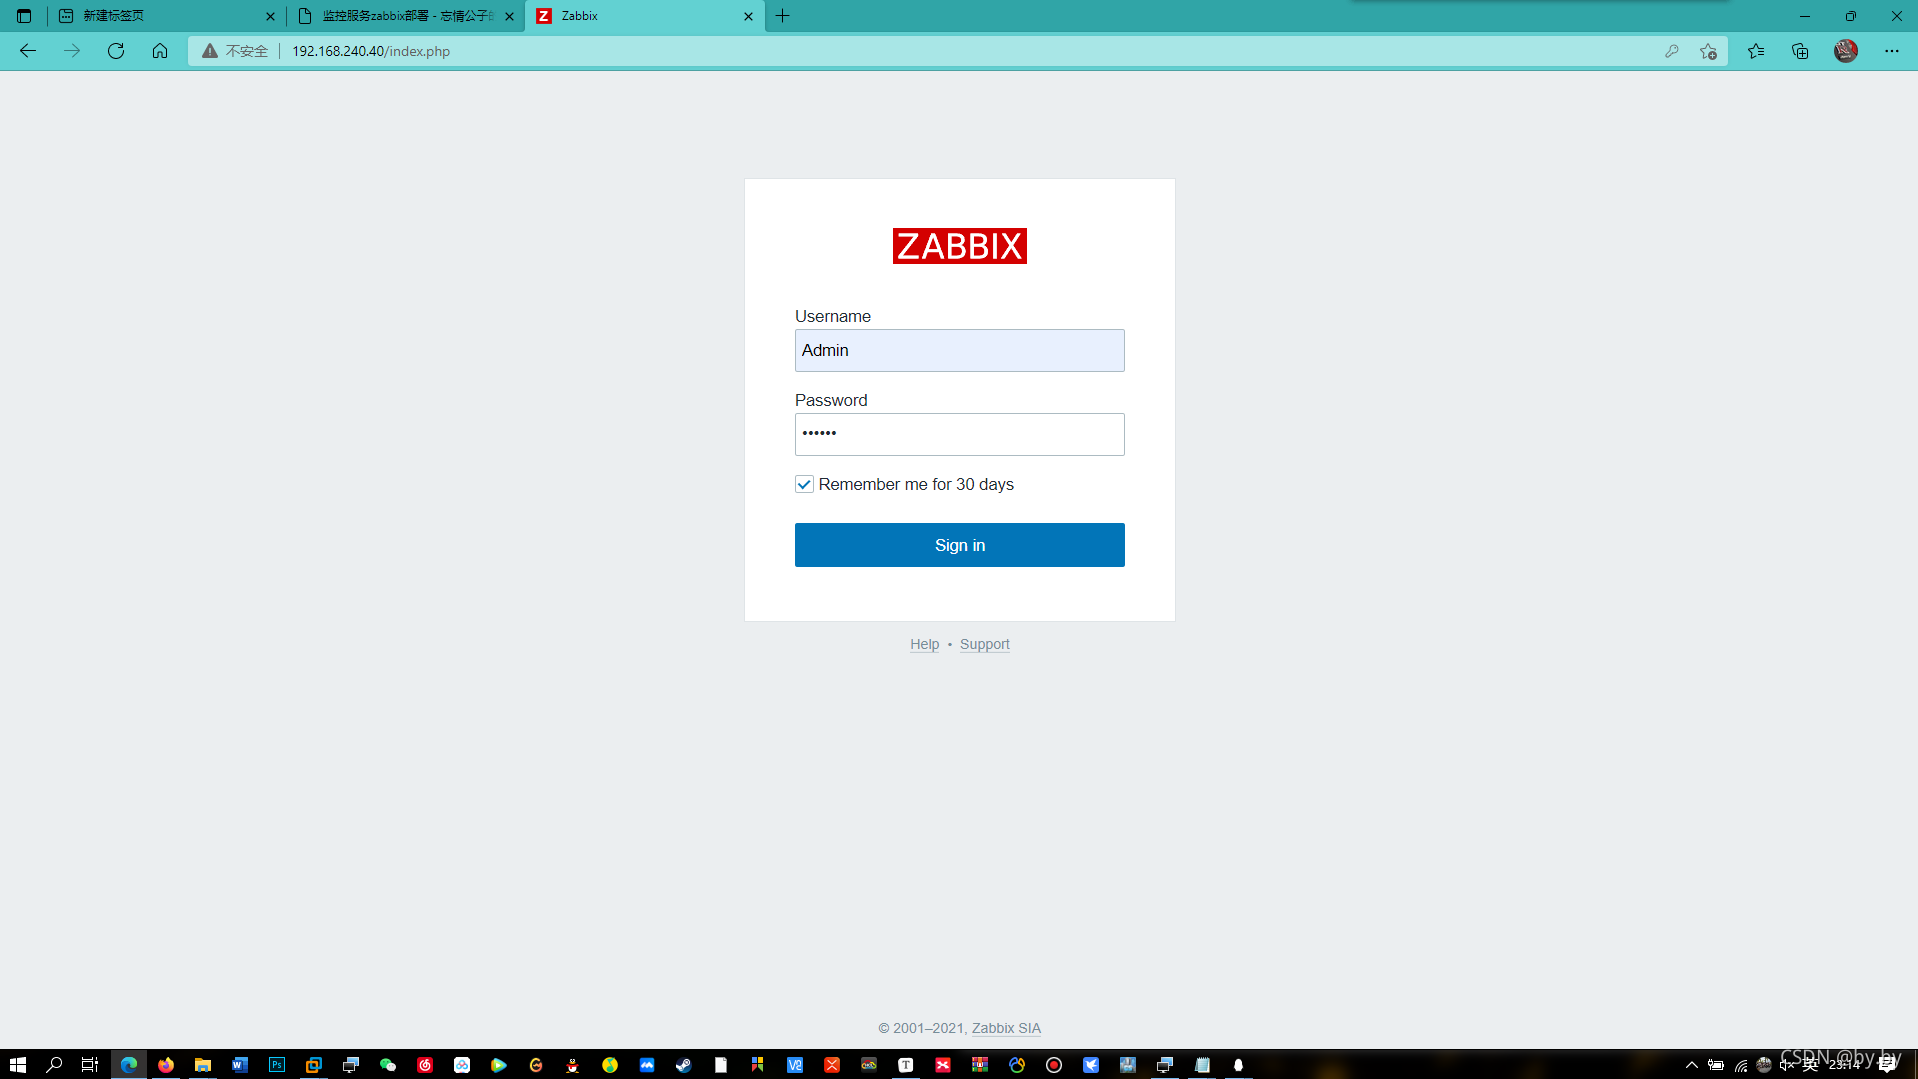Open Windows taskbar search

coord(55,1065)
